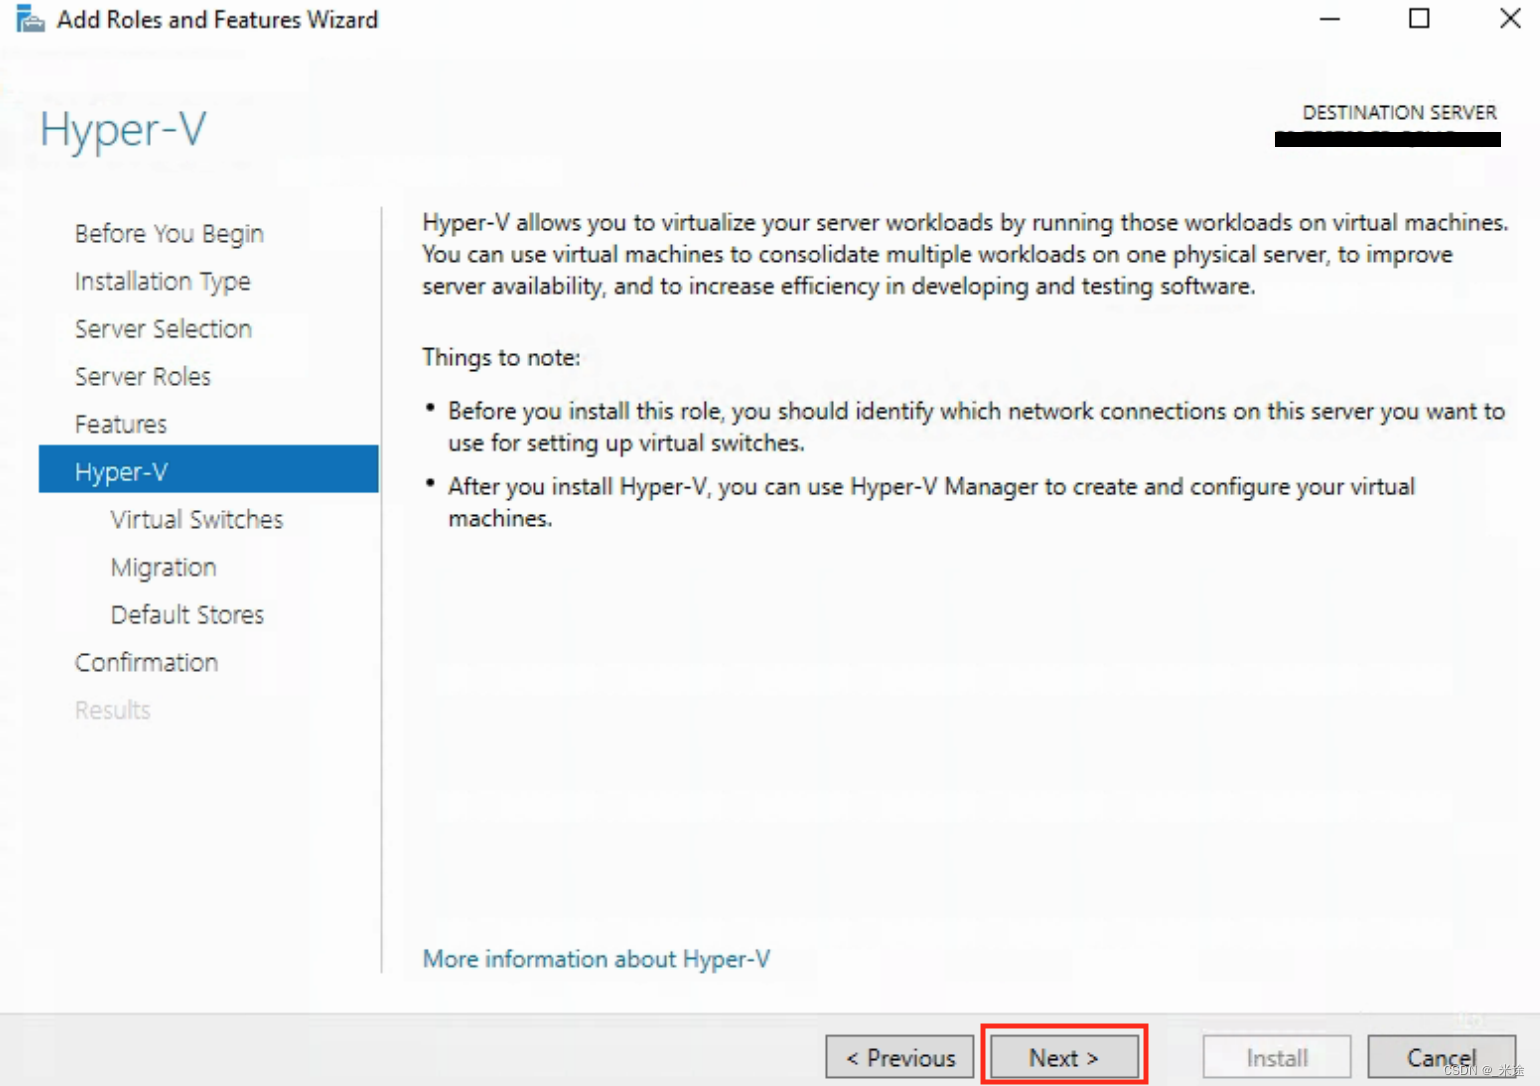Select the Results step

112,710
